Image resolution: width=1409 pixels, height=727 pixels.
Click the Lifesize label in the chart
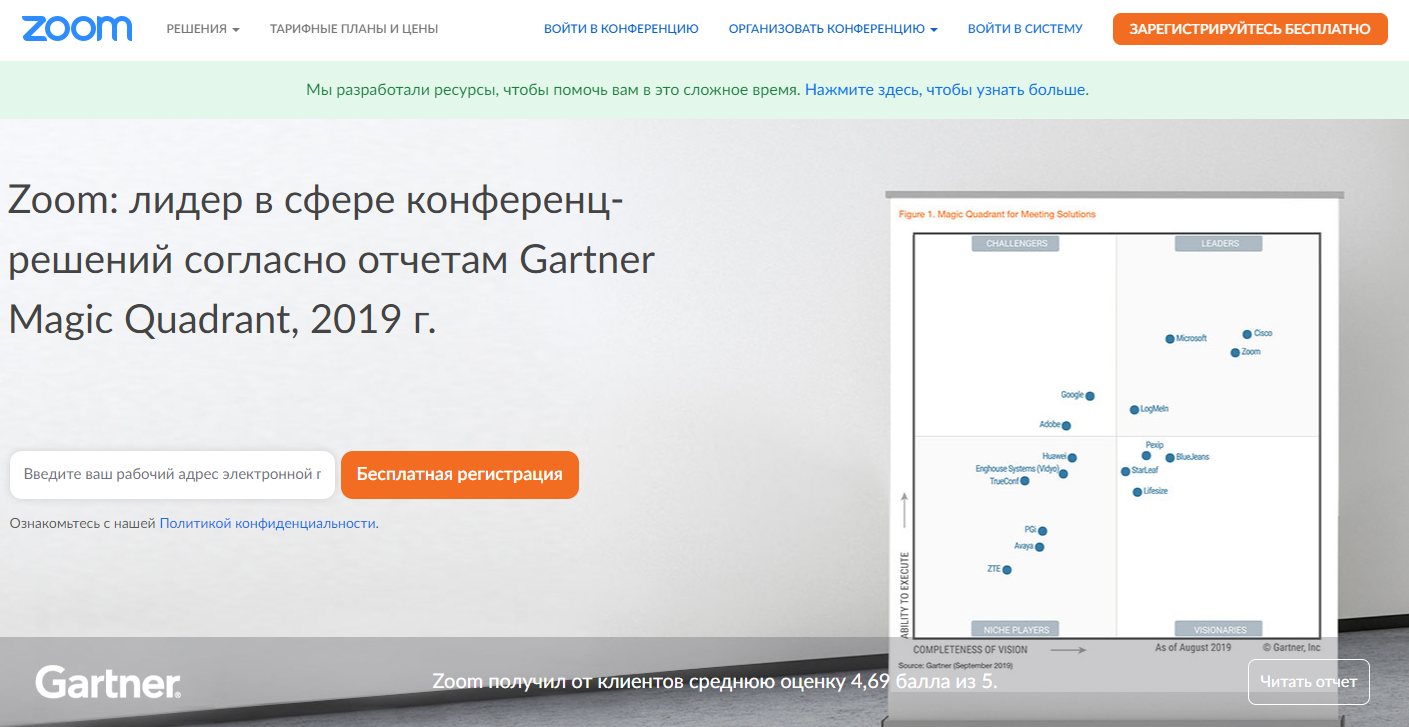pyautogui.click(x=1156, y=492)
